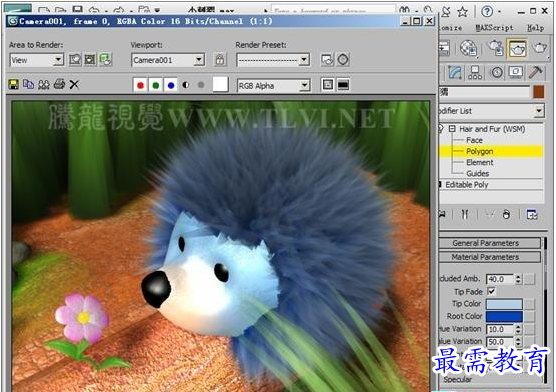Switch to the Hierarchy panel tab
Image resolution: width=556 pixels, height=392 pixels.
click(x=475, y=72)
